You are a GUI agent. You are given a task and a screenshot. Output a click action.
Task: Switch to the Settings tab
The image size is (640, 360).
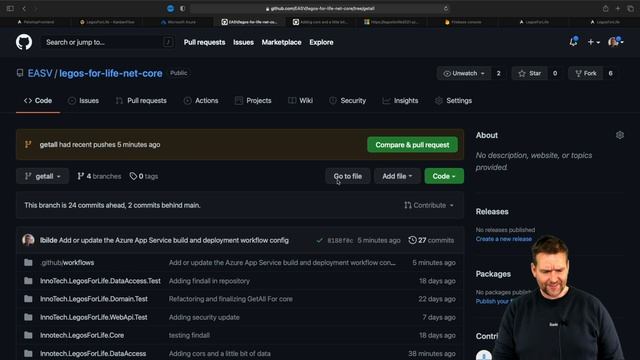453,101
